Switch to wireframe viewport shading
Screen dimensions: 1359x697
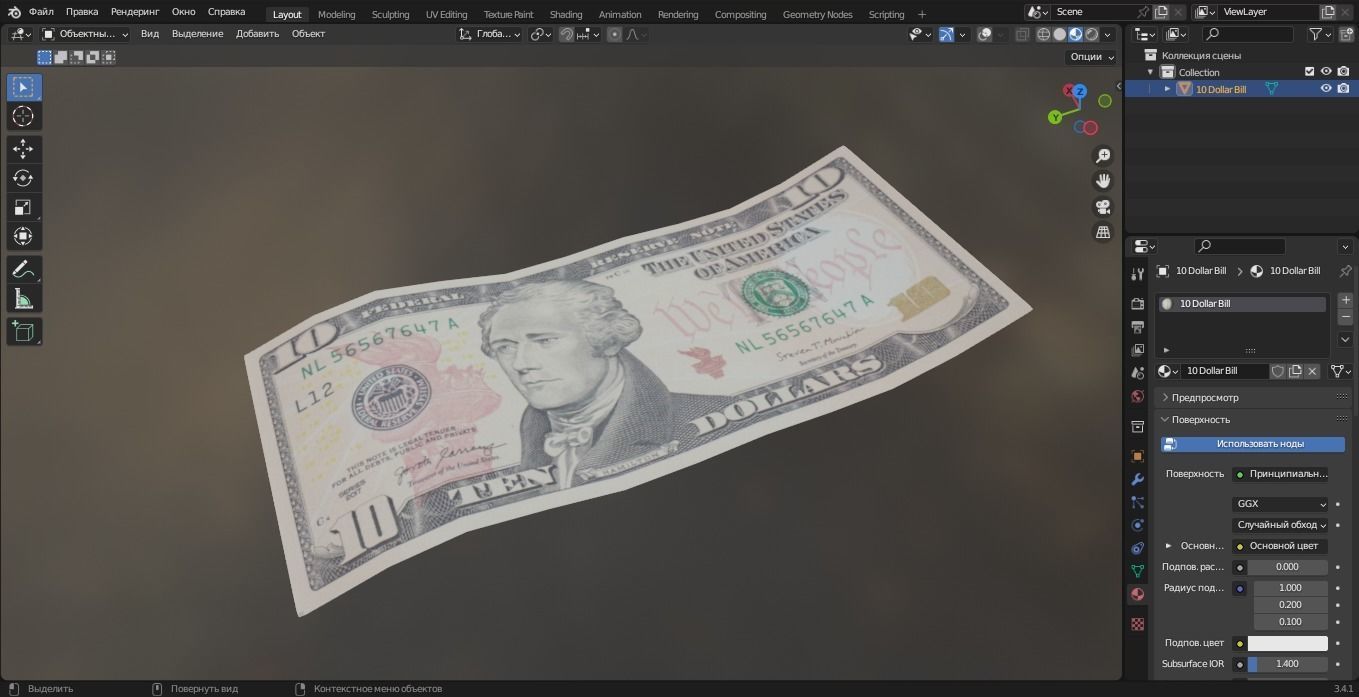(x=1043, y=34)
